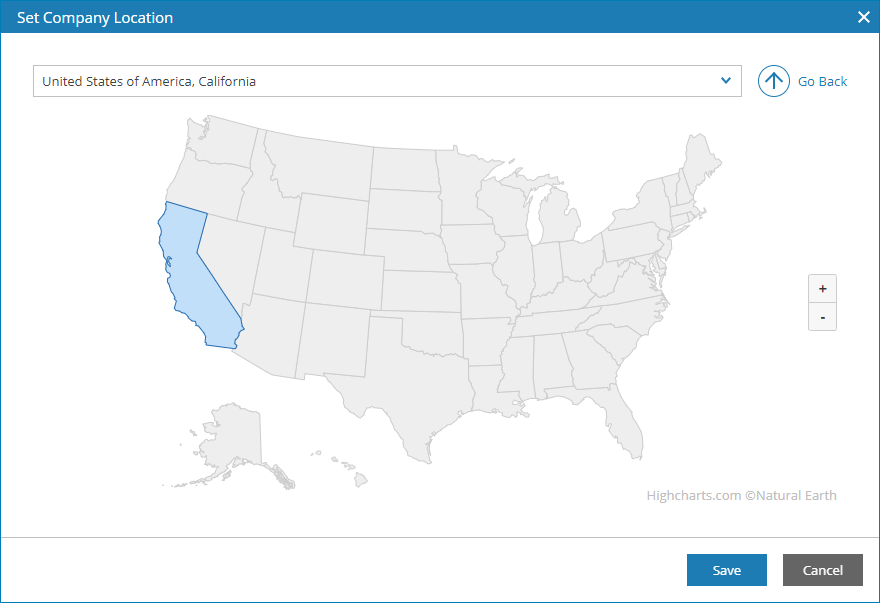Click the Save button

tap(727, 570)
